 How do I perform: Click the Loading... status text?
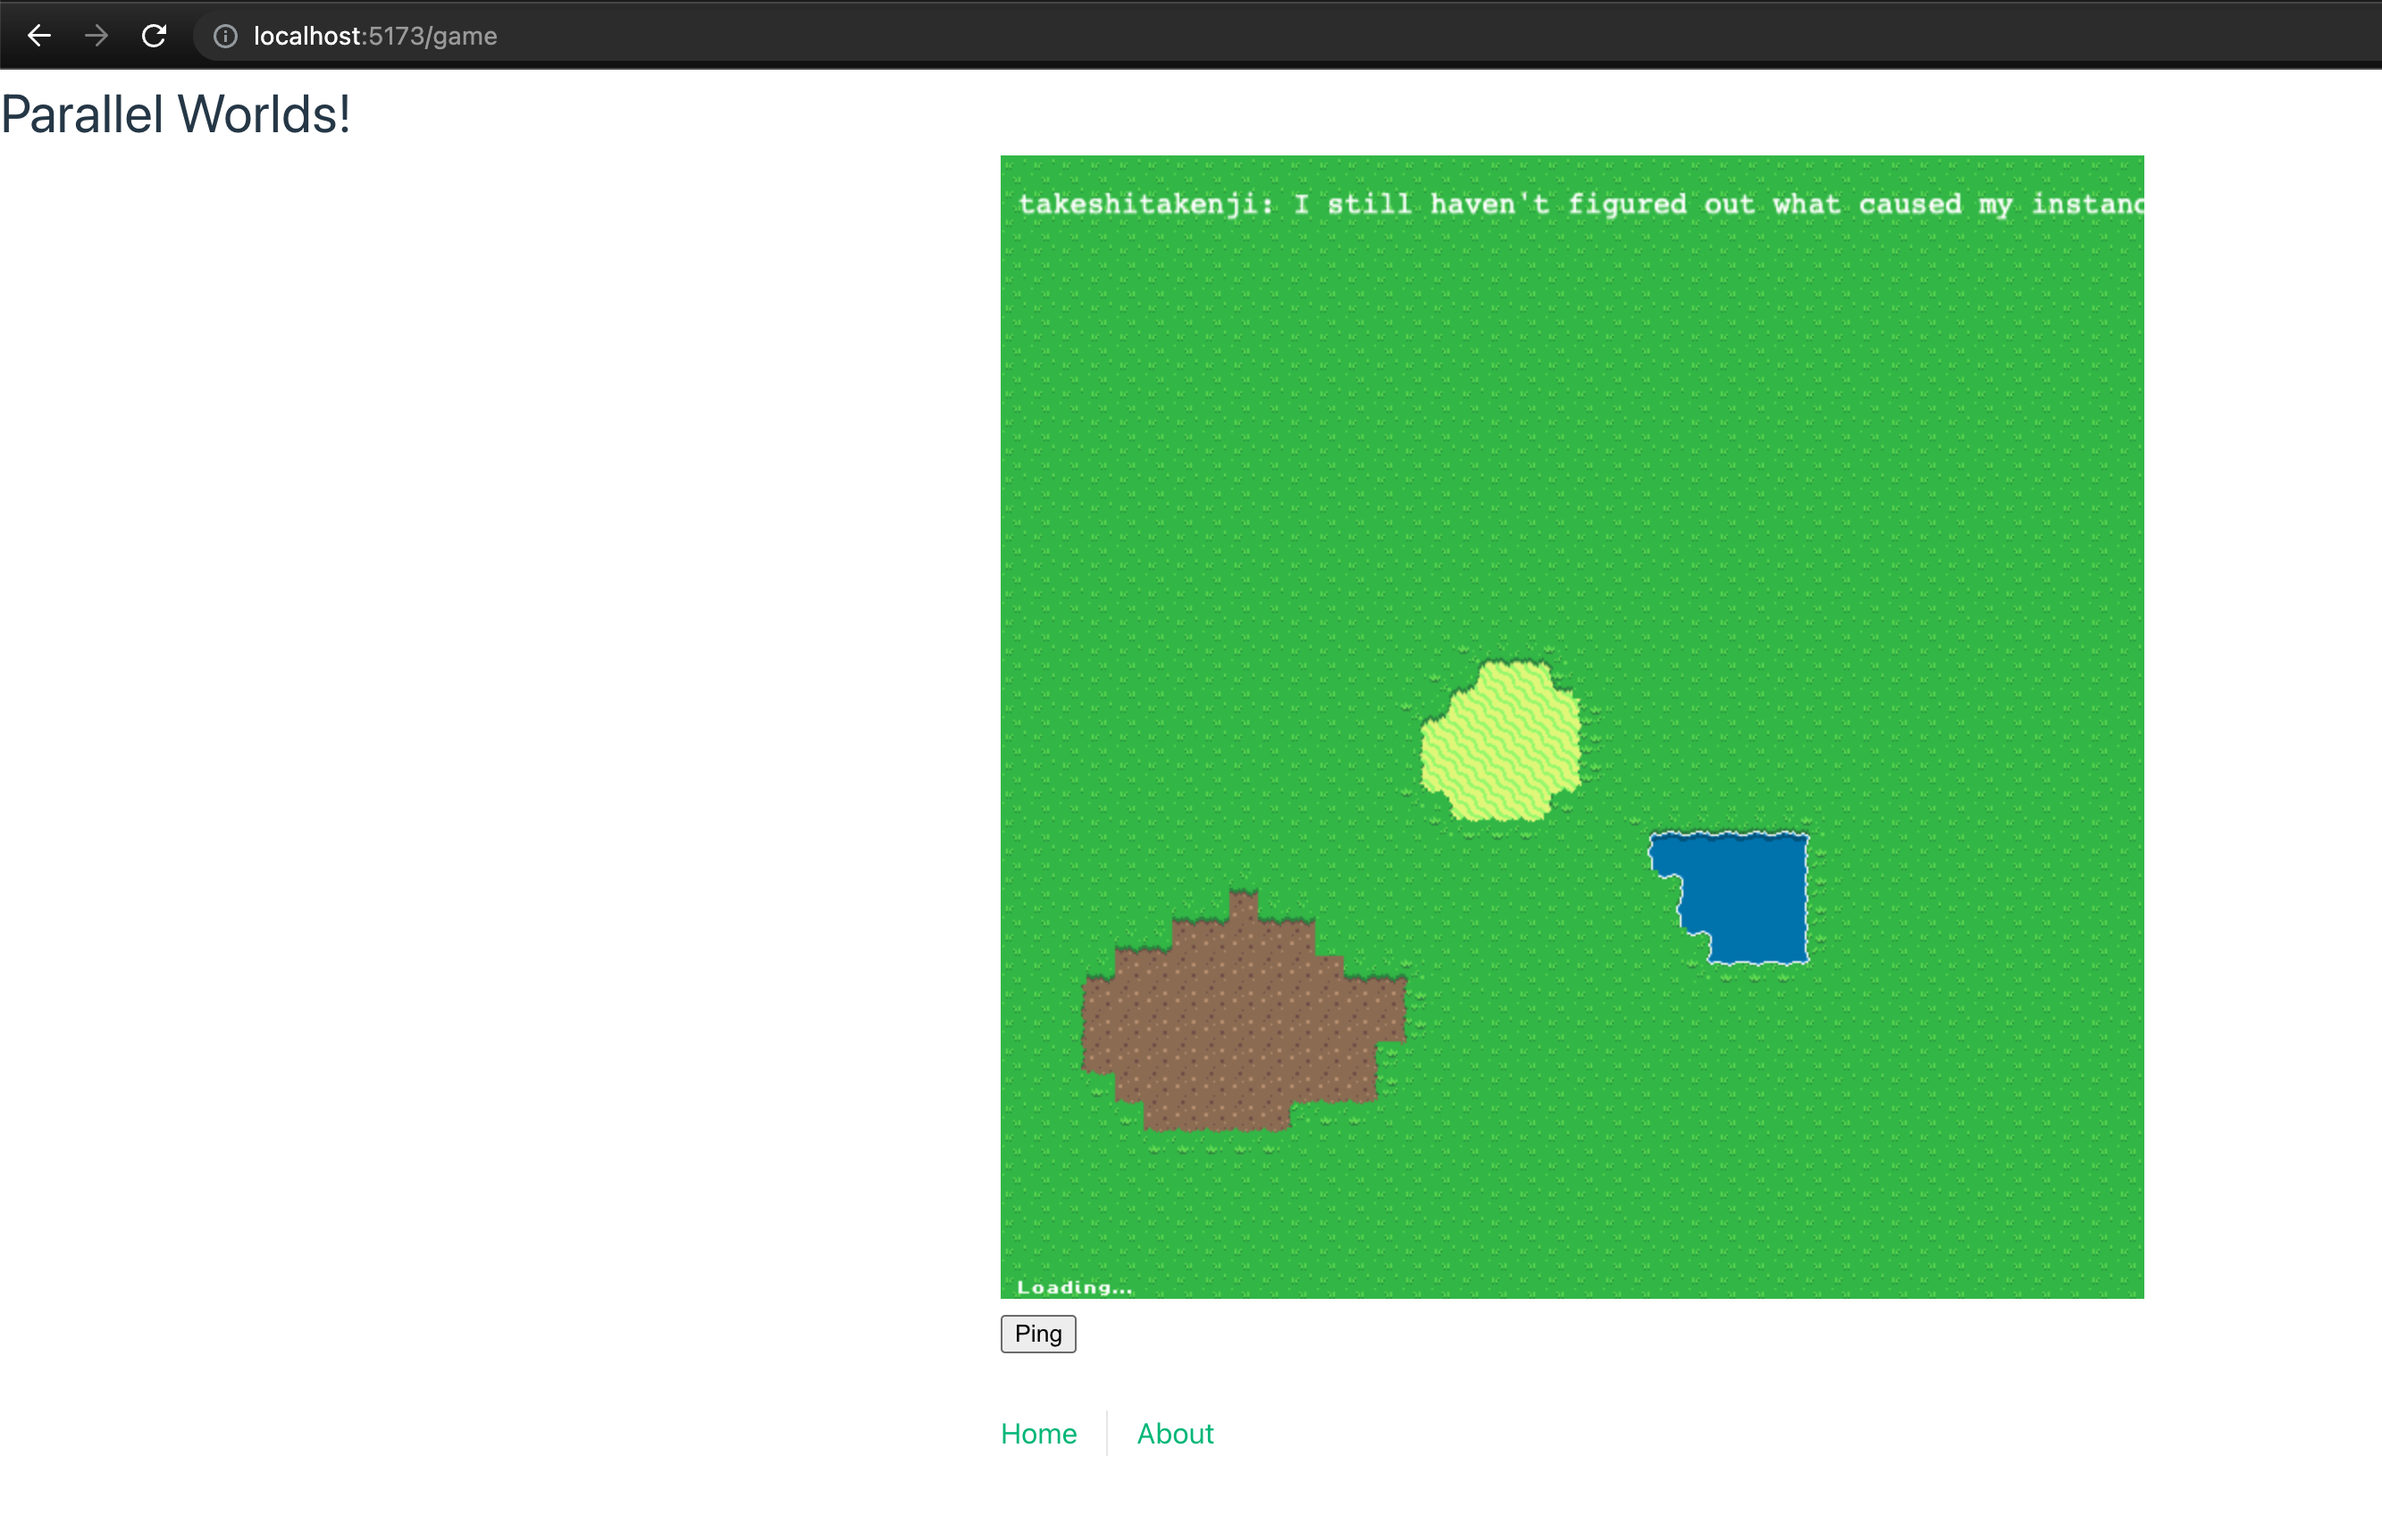(1074, 1287)
